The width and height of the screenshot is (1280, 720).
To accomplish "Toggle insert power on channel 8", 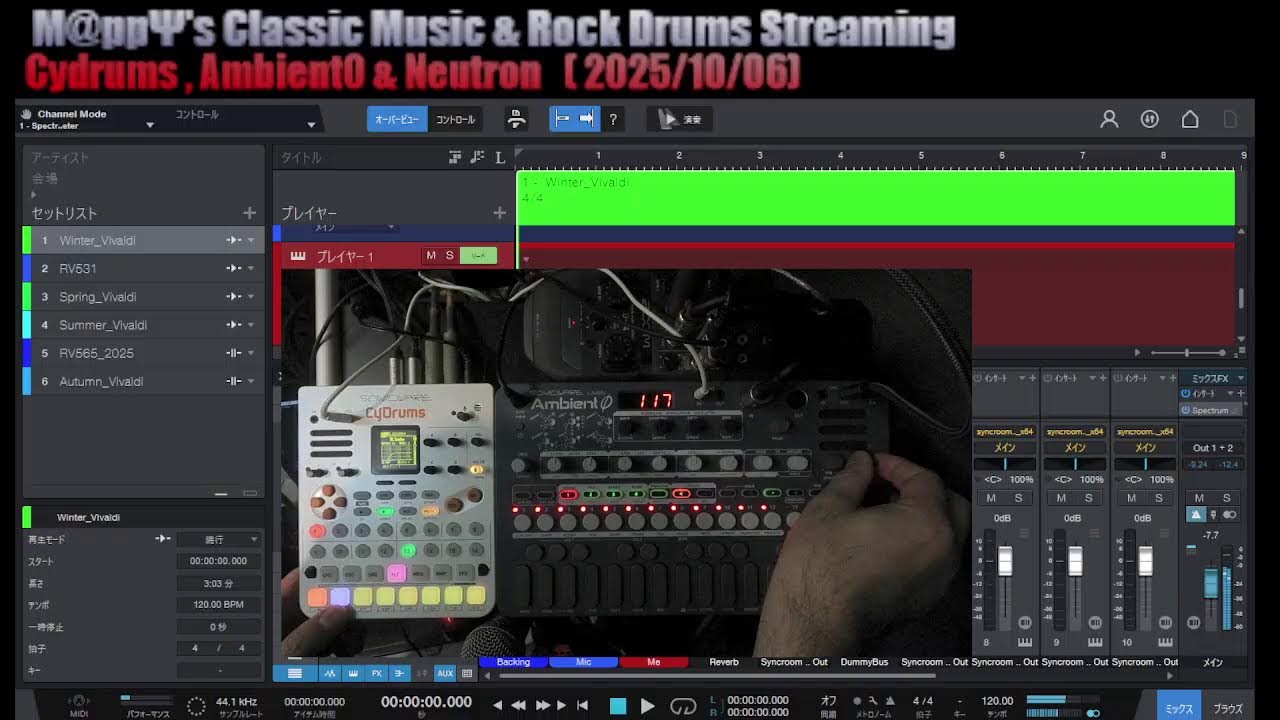I will pyautogui.click(x=978, y=378).
